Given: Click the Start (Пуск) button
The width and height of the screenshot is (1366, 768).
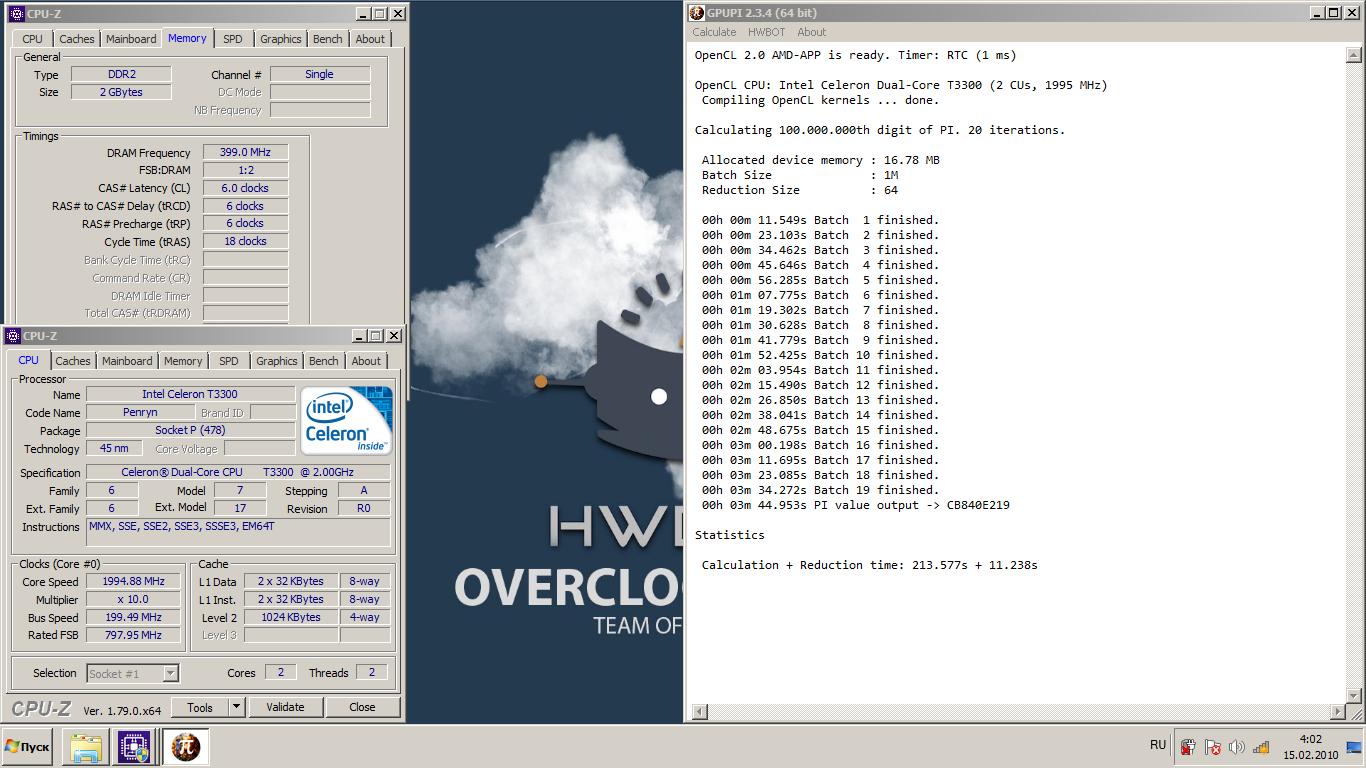Looking at the screenshot, I should click(27, 747).
